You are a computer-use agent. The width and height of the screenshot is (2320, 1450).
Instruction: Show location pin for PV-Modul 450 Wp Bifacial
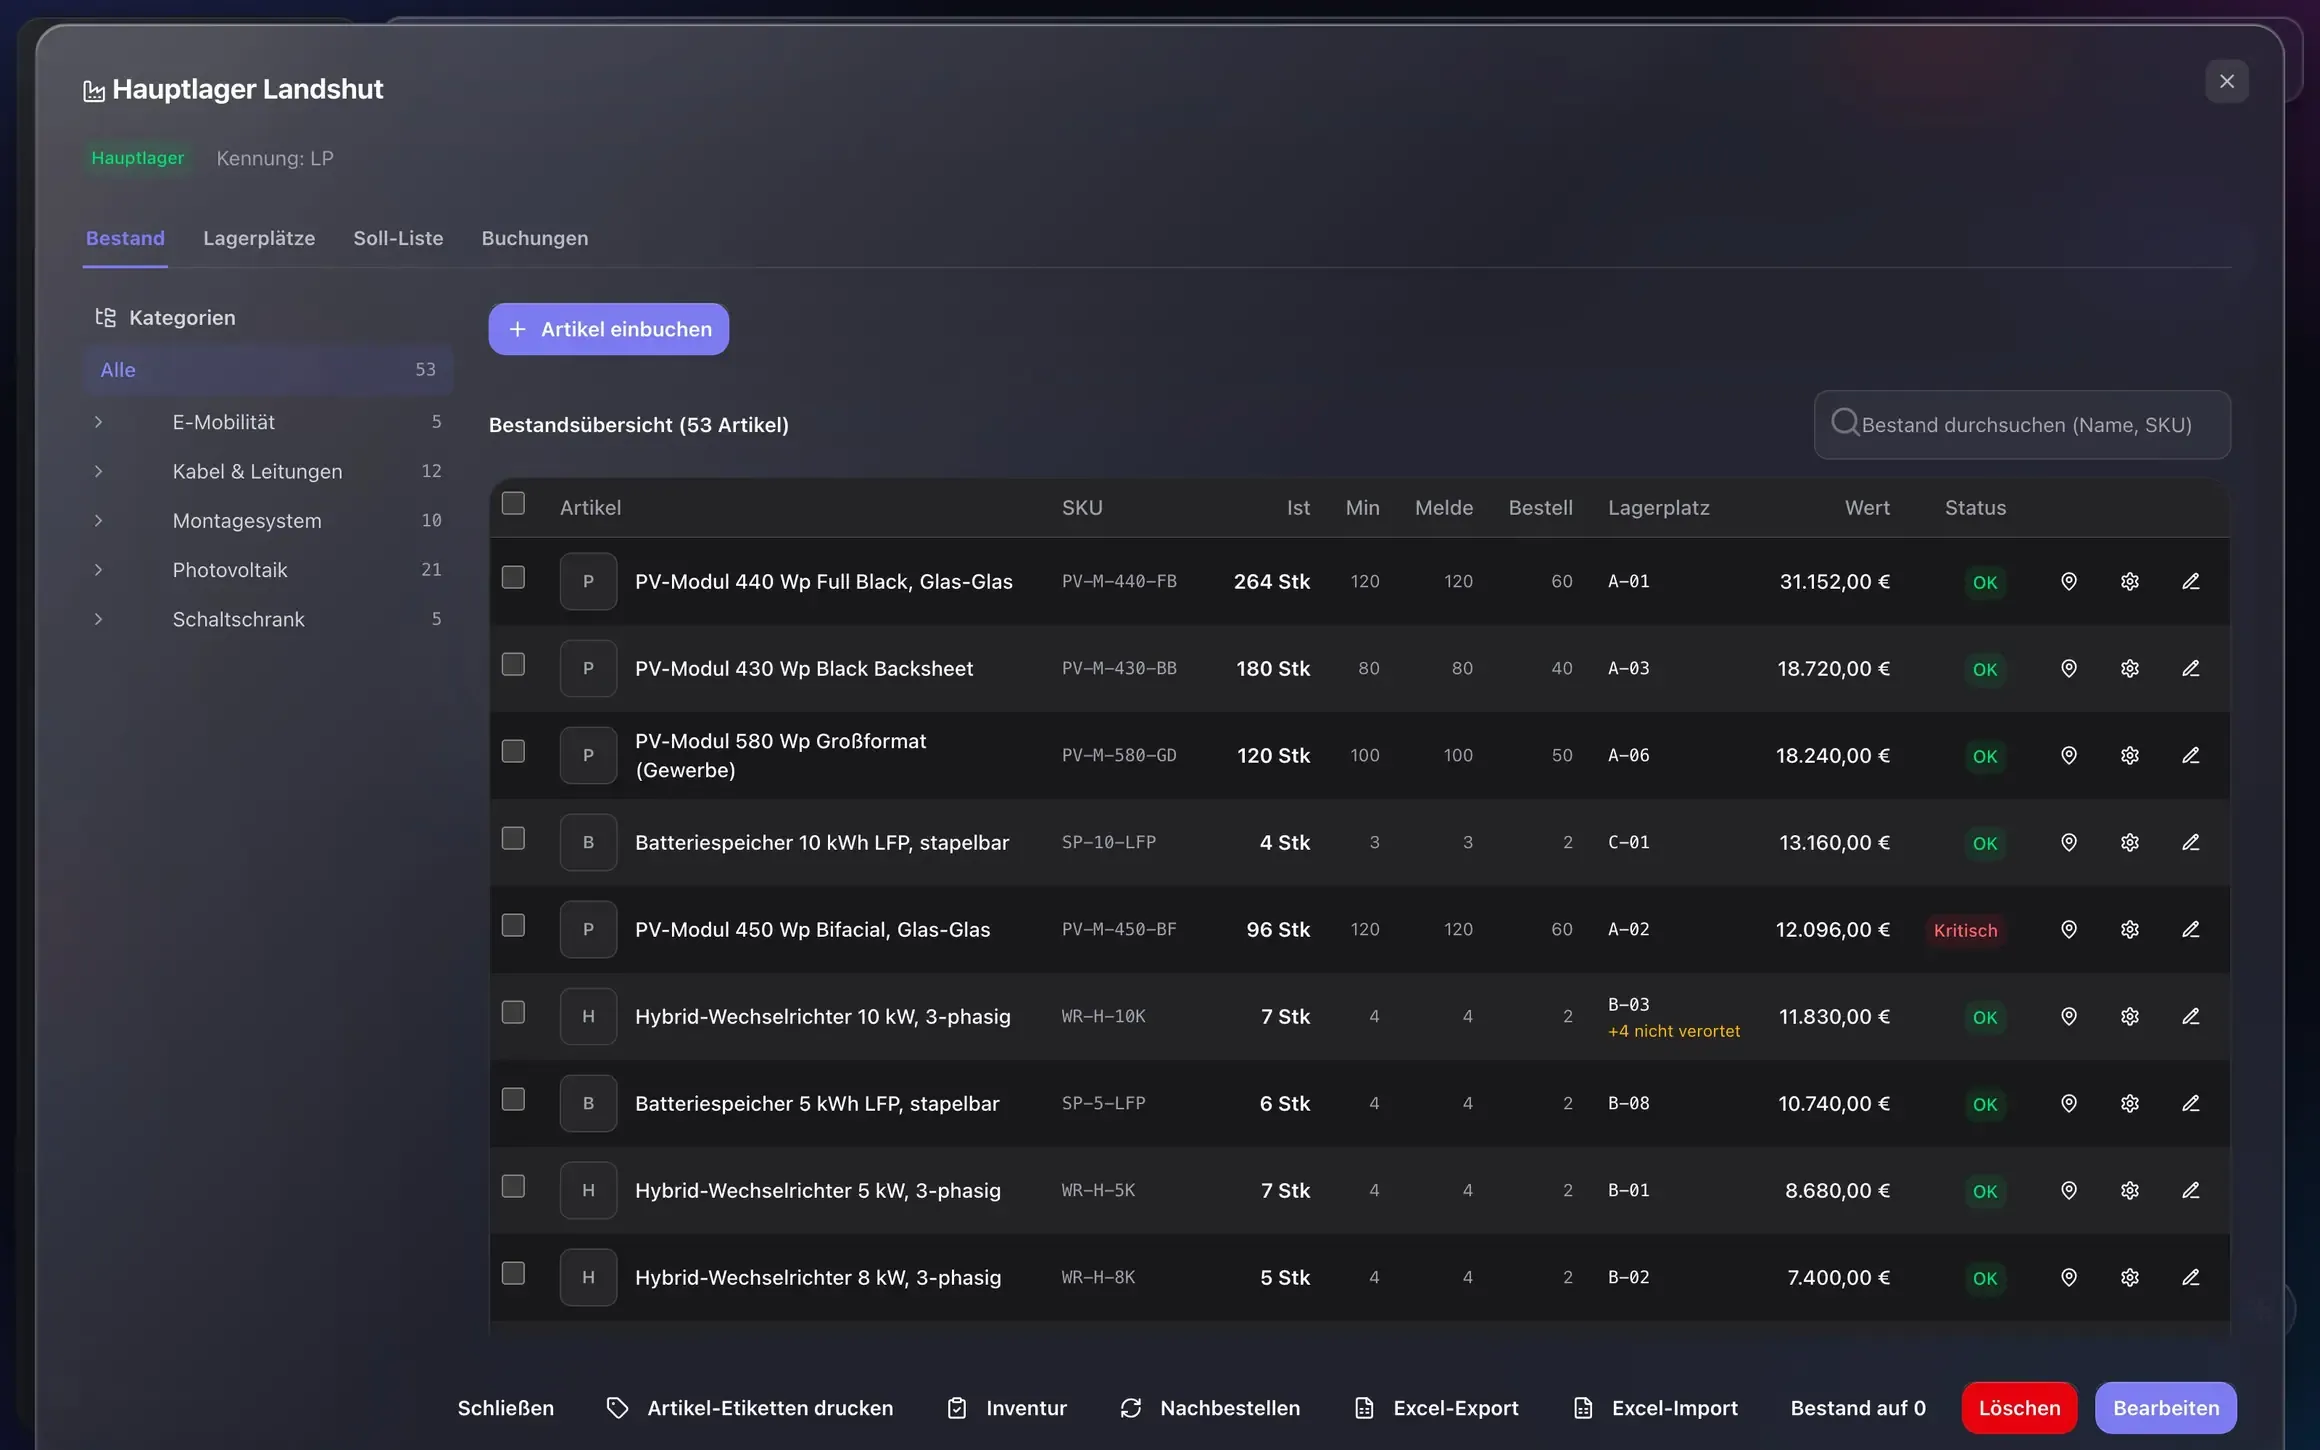pos(2069,929)
